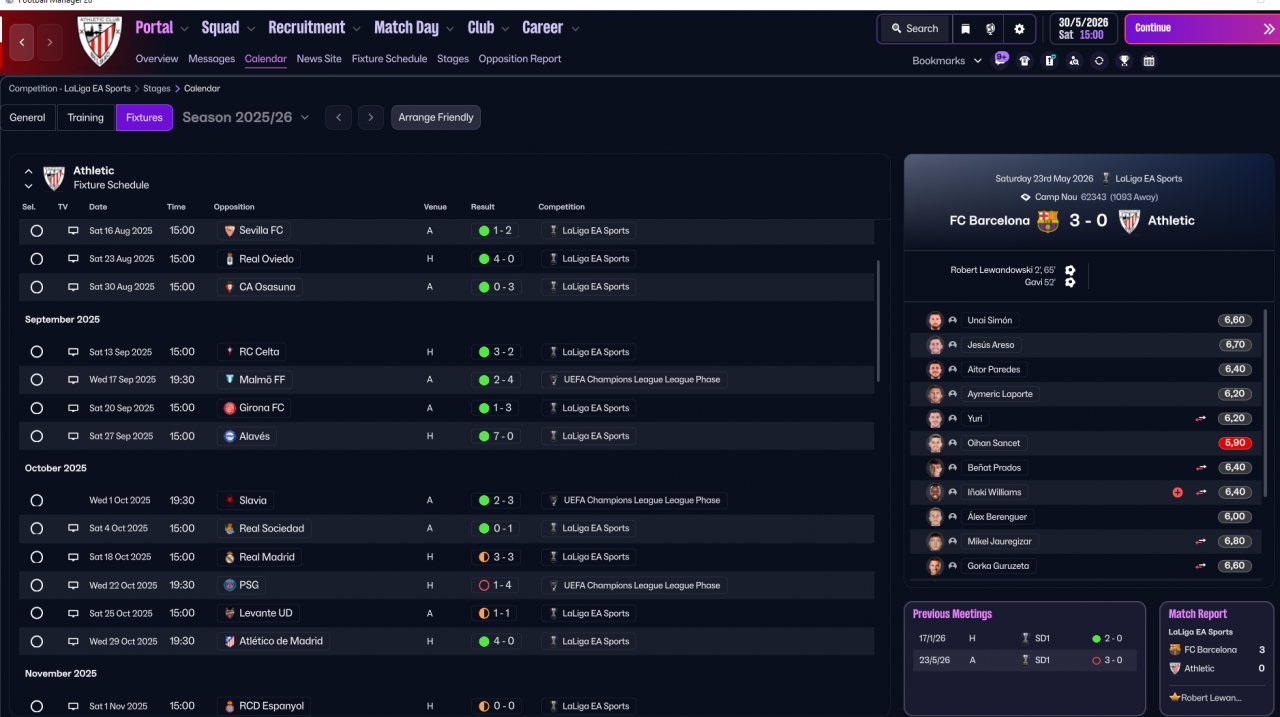Open the Squad dropdown menu

228,28
